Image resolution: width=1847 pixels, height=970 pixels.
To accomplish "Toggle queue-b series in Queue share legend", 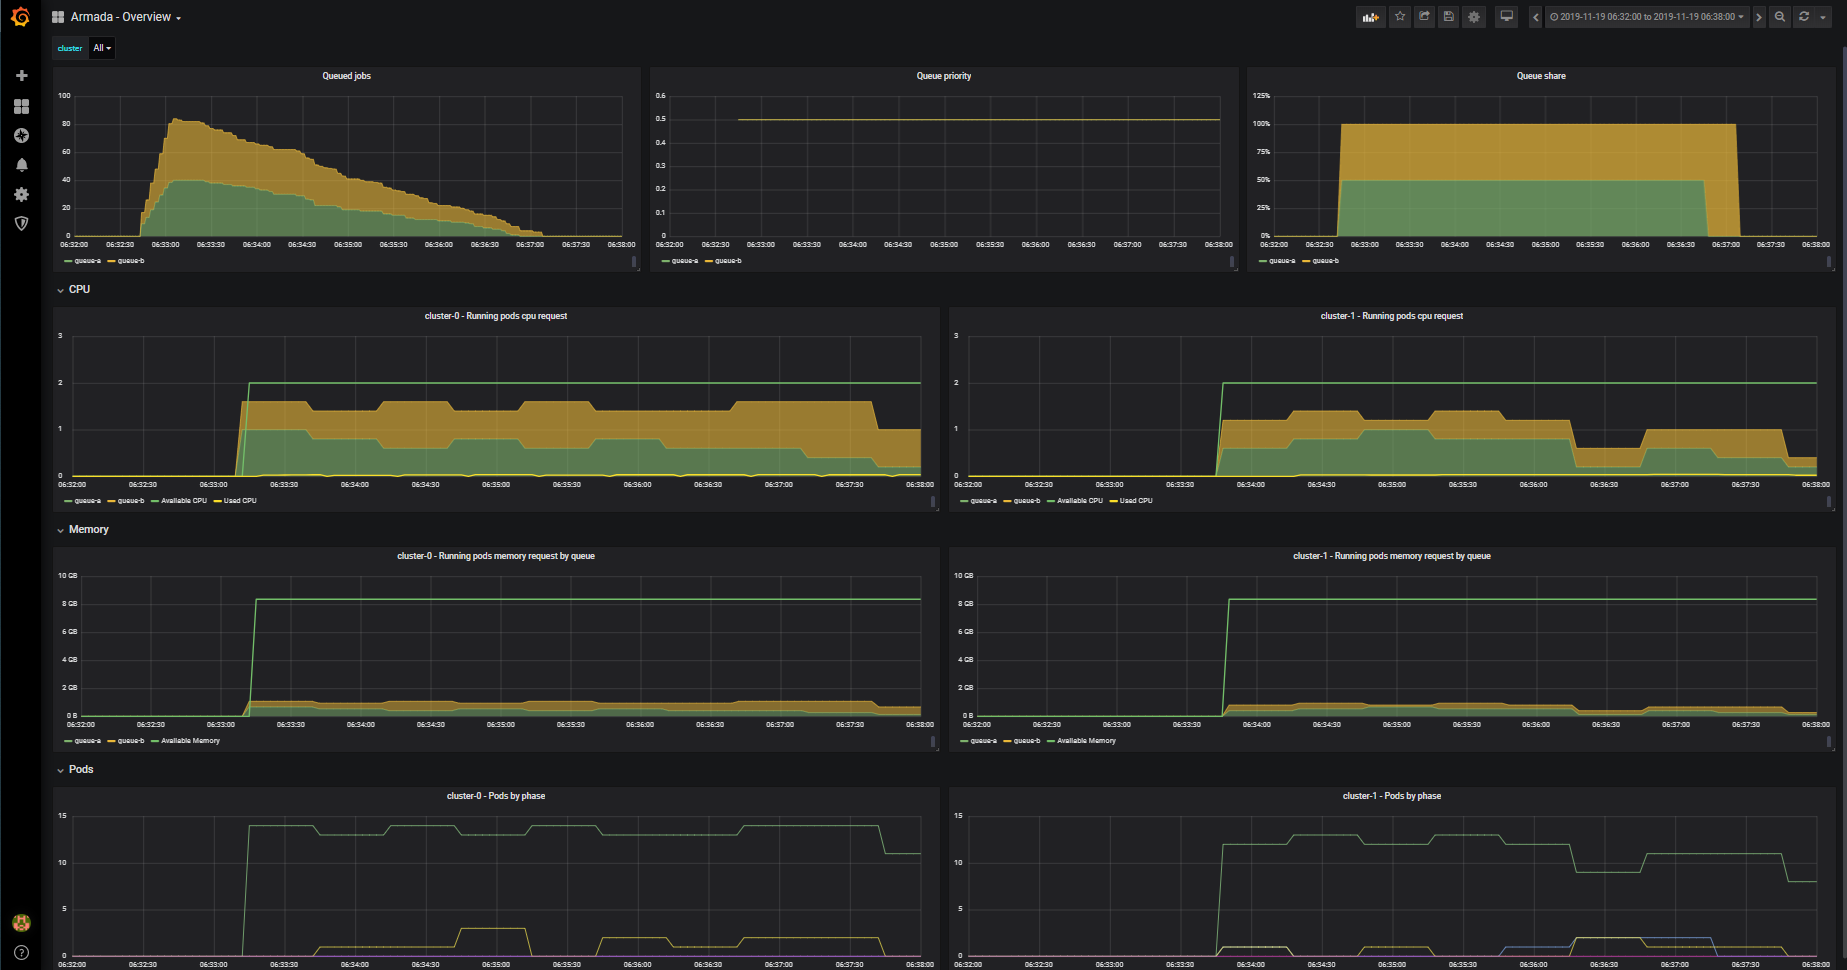I will 1326,261.
